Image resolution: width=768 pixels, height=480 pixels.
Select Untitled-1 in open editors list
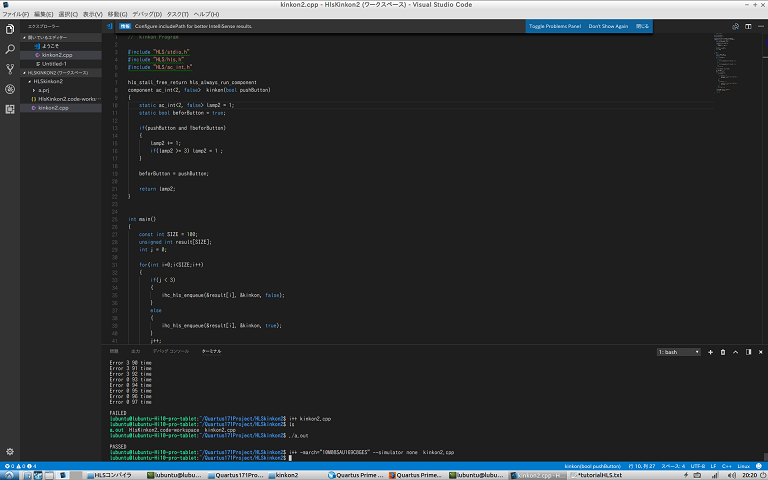coord(61,64)
